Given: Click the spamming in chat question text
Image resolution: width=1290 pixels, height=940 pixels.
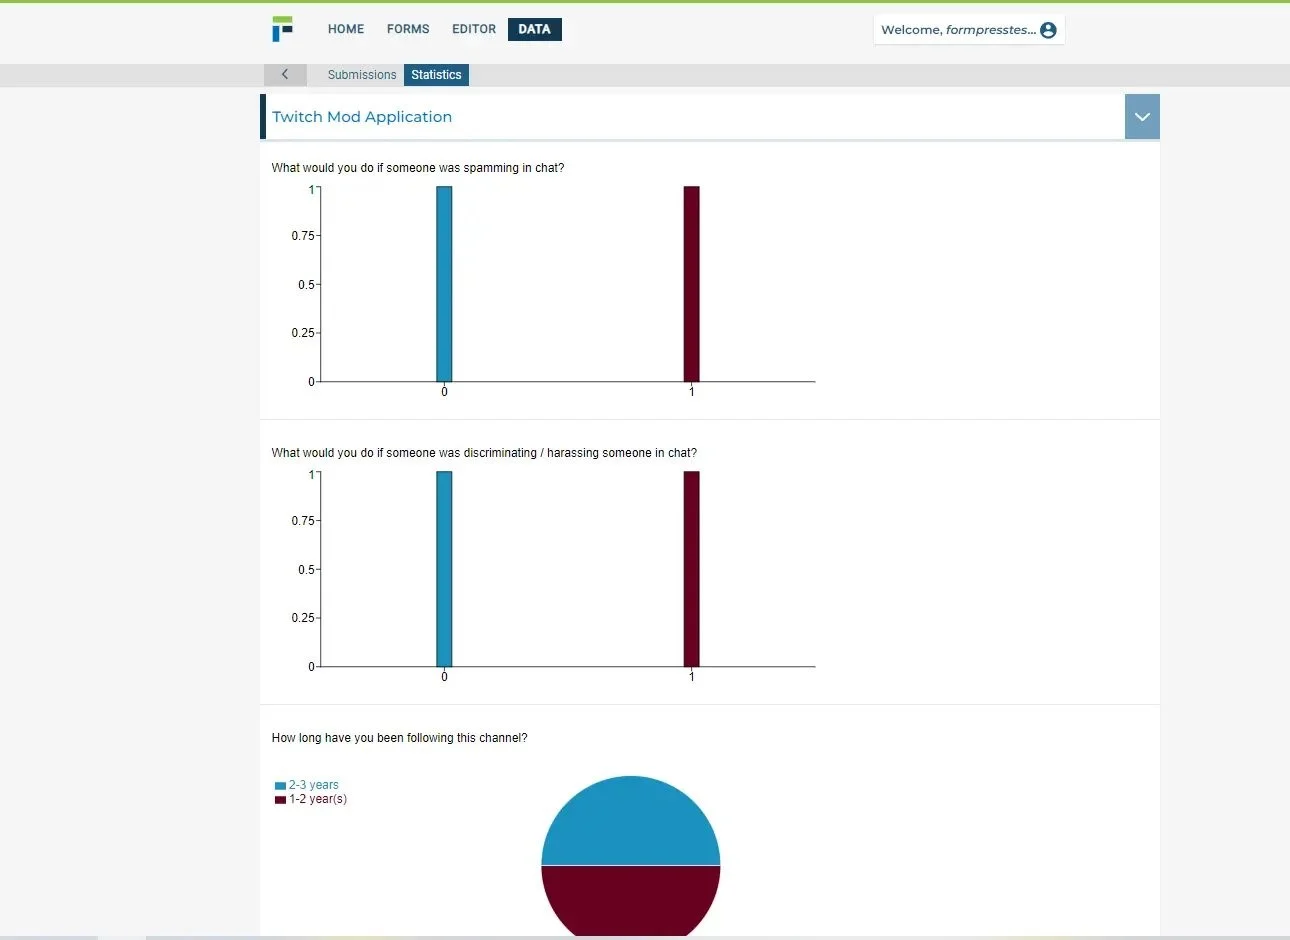Looking at the screenshot, I should point(418,168).
